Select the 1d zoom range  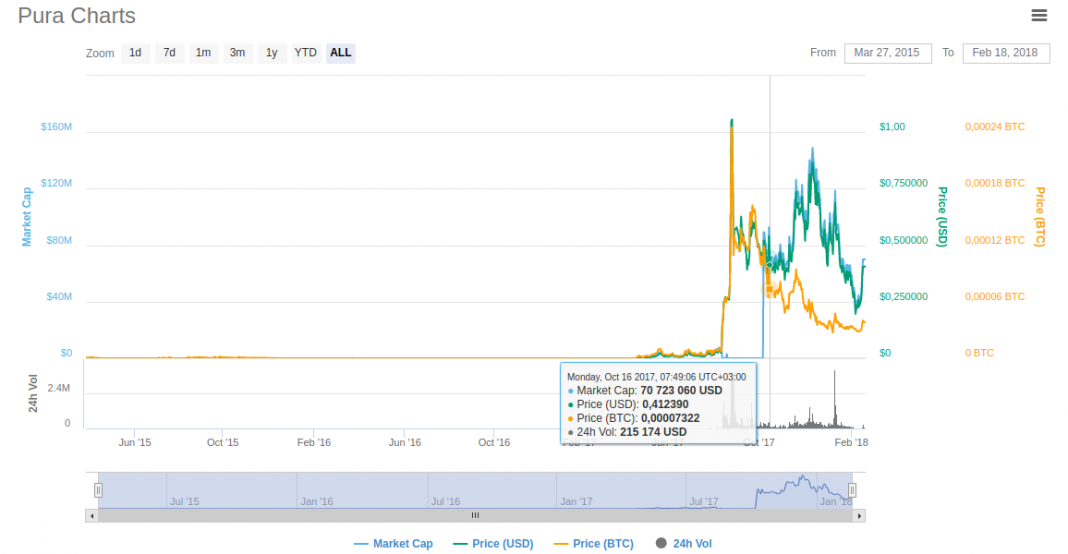136,52
